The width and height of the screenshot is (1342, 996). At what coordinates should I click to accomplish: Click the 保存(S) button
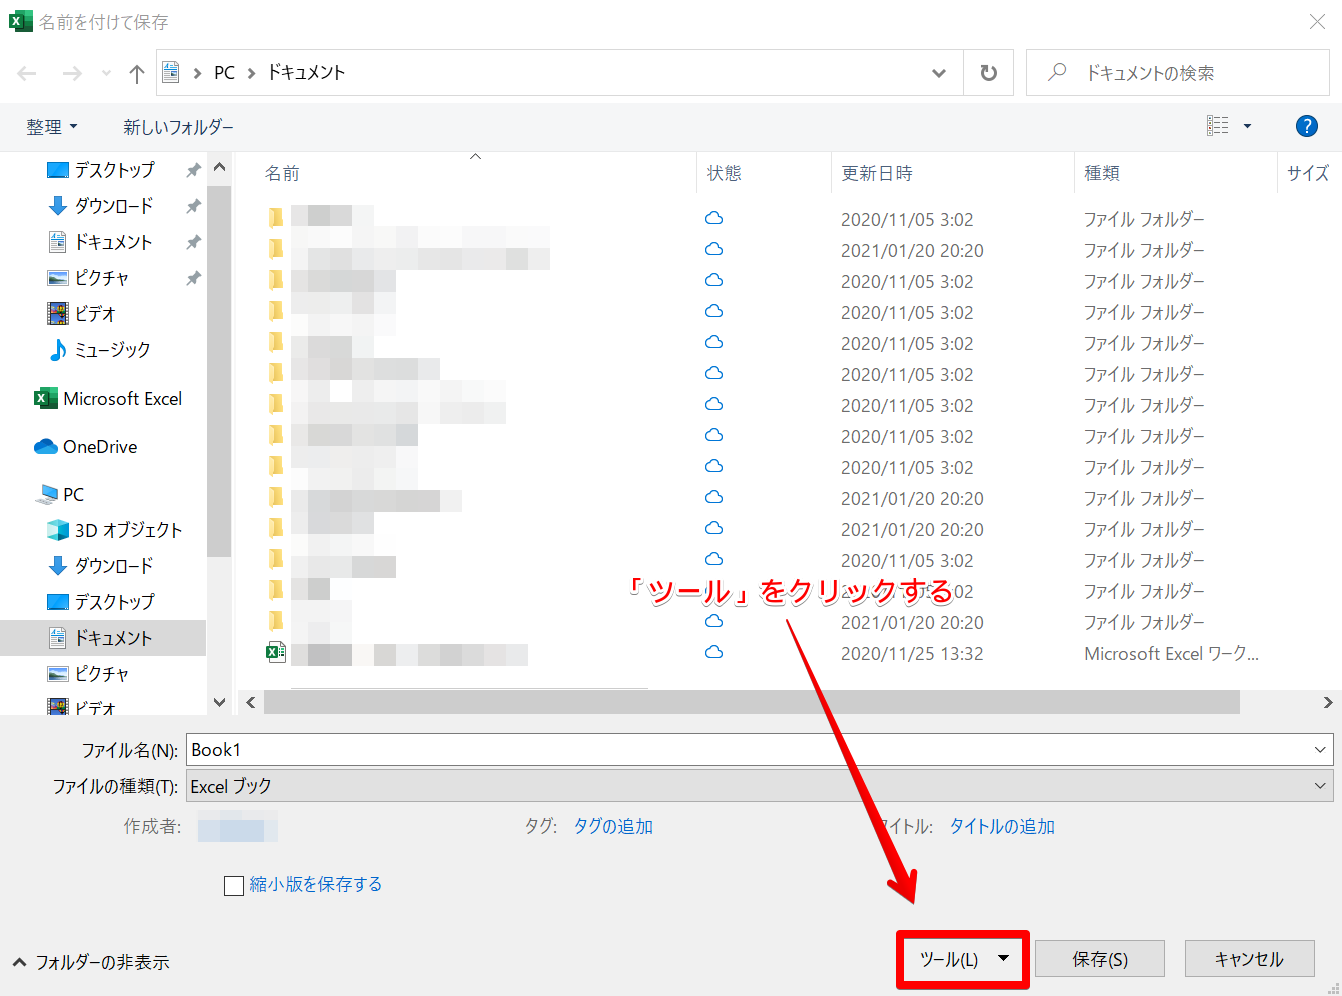[1100, 959]
